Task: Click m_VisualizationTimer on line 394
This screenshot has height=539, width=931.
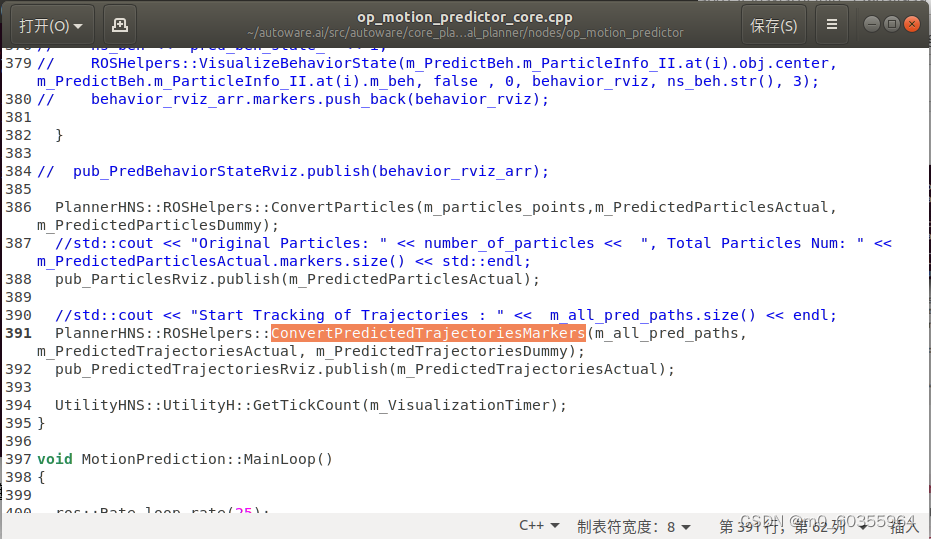Action: tap(460, 405)
